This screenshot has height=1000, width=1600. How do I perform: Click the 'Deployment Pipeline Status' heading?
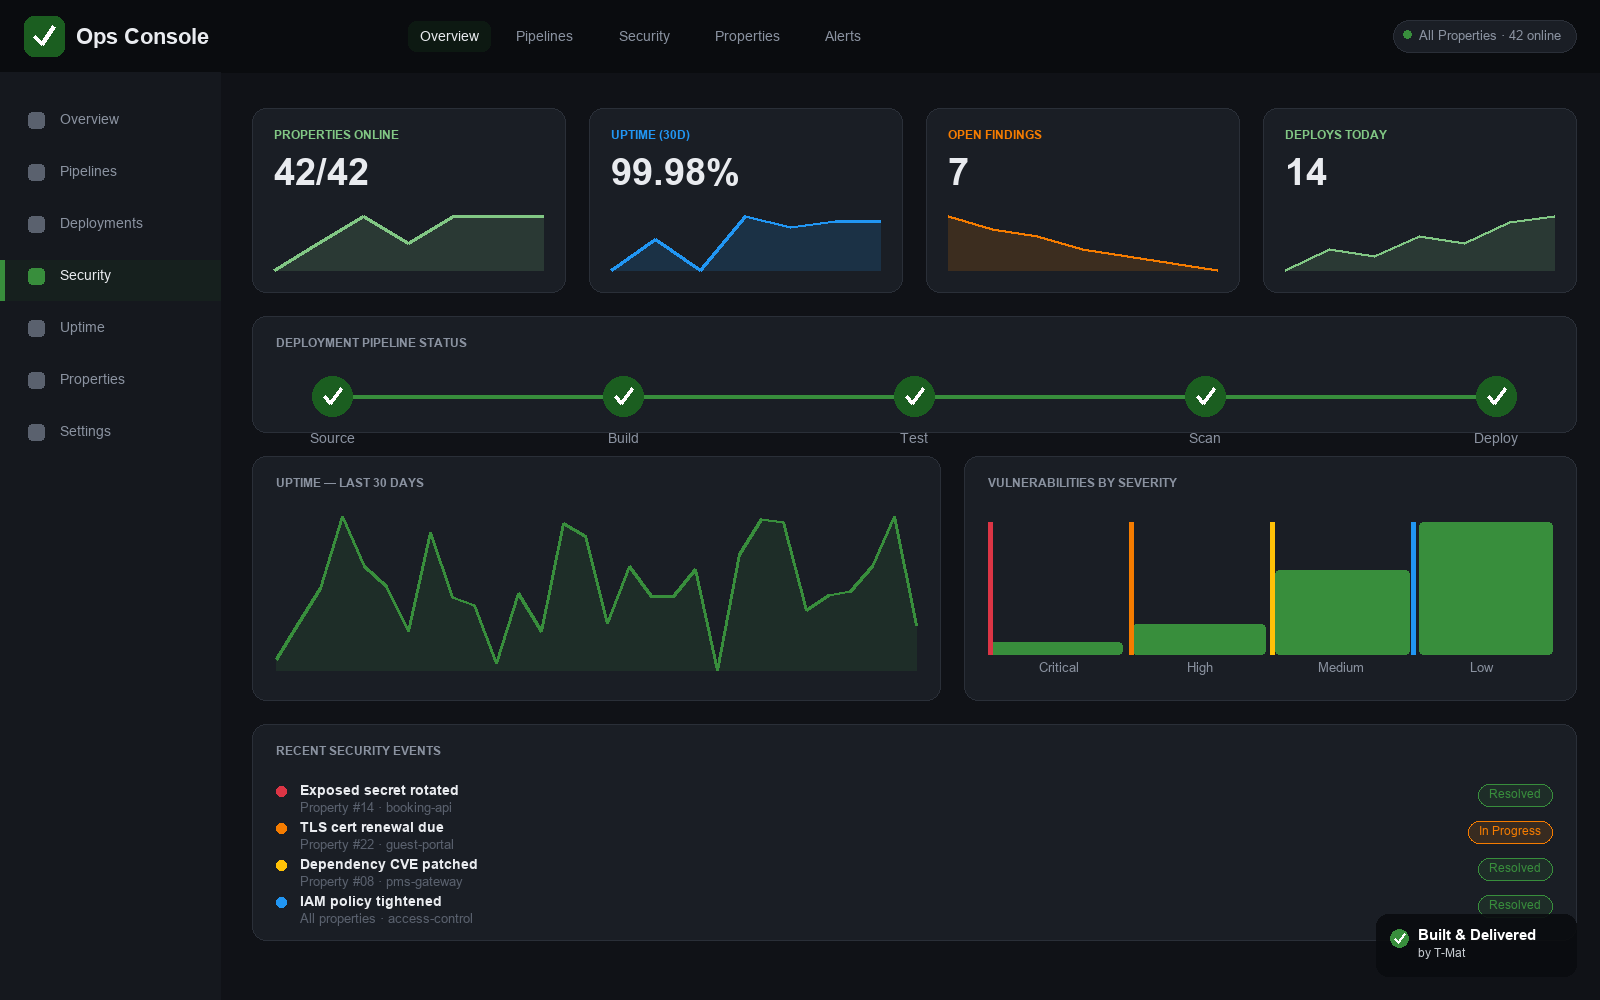coord(371,343)
